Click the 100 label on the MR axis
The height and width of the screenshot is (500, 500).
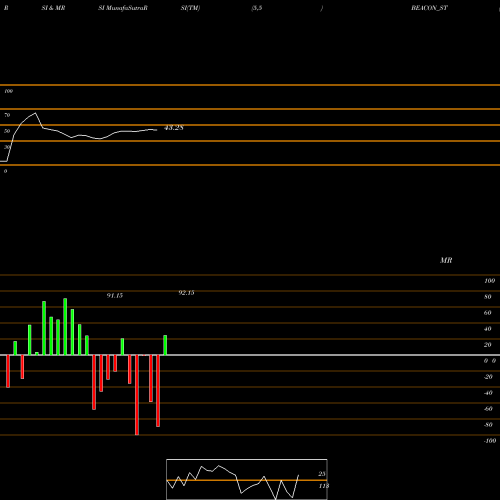click(489, 281)
